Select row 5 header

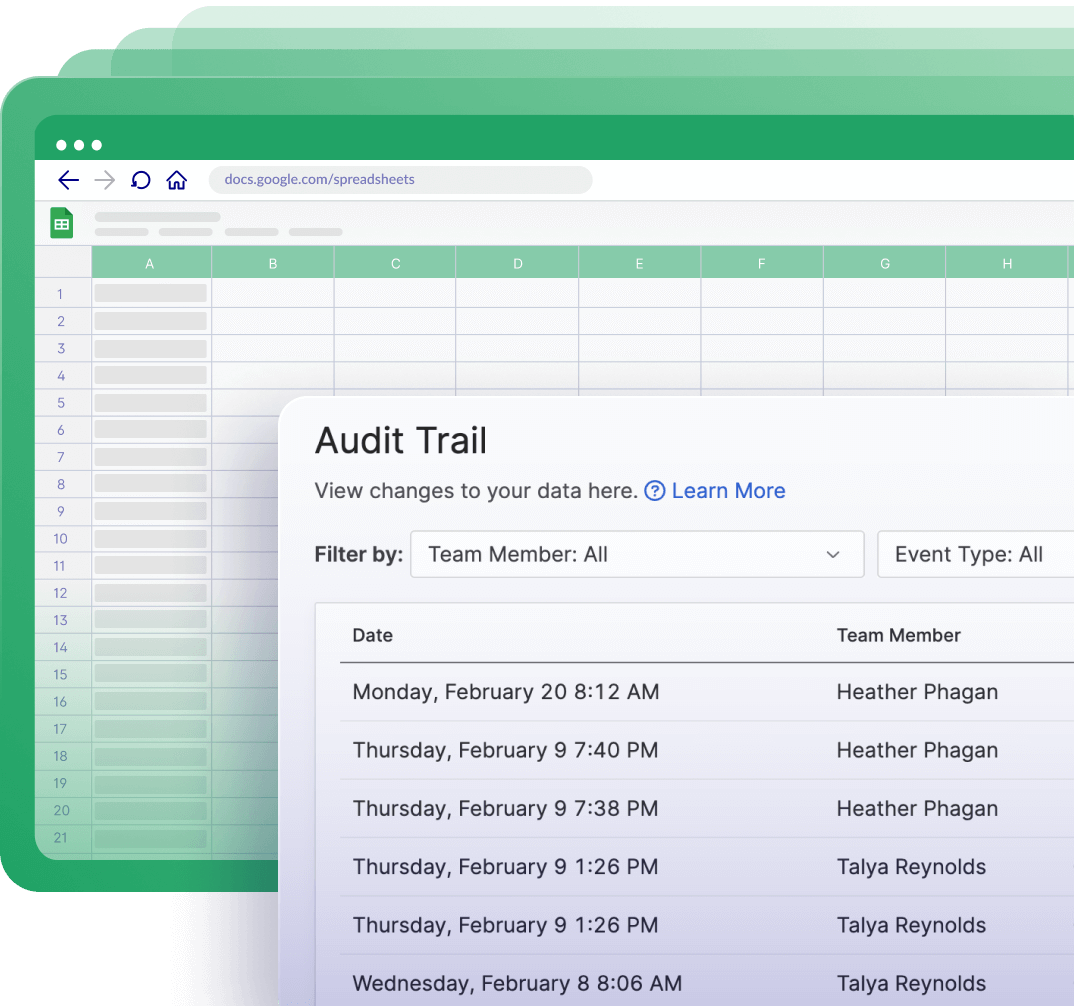(x=62, y=403)
